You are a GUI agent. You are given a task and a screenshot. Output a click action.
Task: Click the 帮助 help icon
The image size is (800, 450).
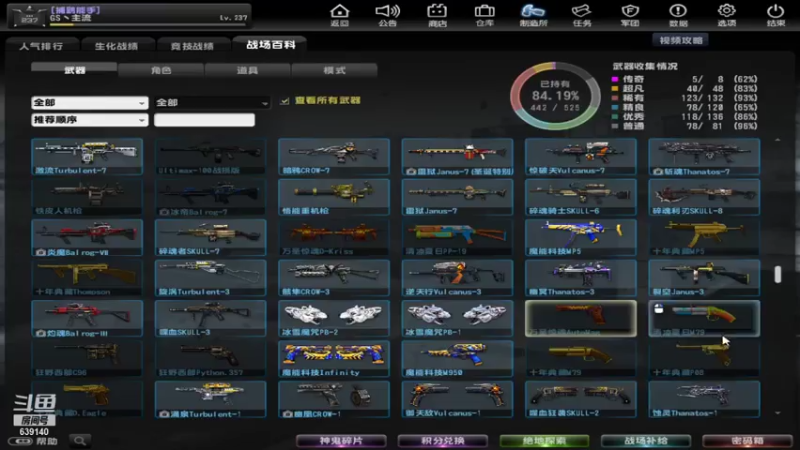(33, 441)
